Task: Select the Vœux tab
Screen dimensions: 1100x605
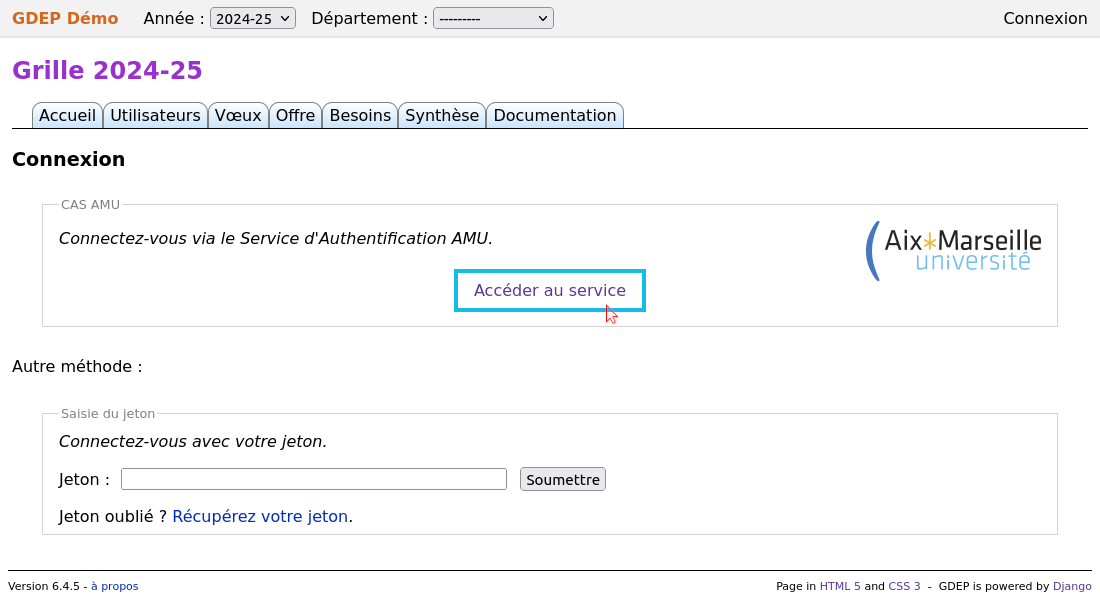Action: [x=238, y=115]
